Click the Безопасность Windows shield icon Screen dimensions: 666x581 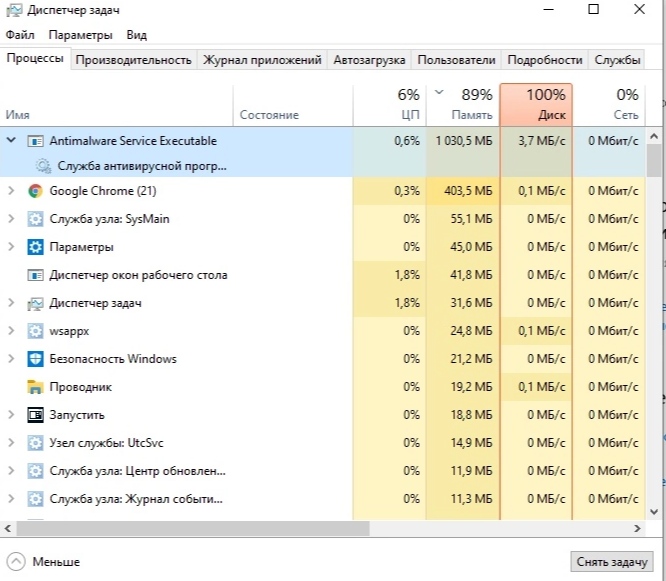pyautogui.click(x=35, y=359)
